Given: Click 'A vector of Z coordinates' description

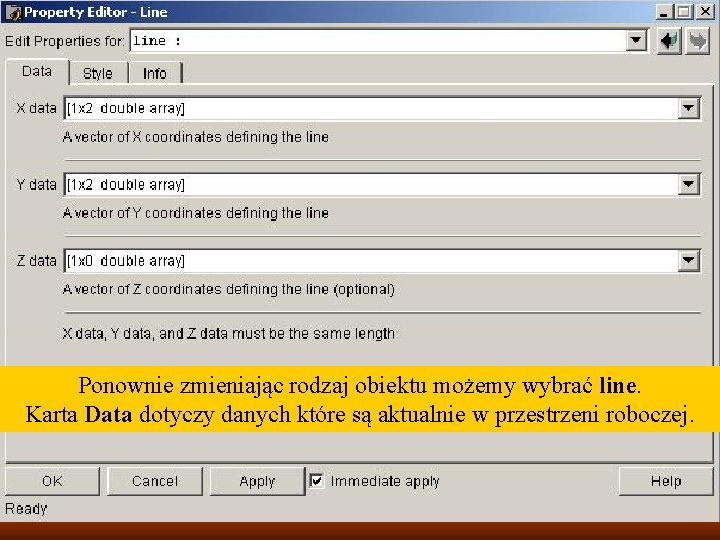Looking at the screenshot, I should click(x=229, y=289).
